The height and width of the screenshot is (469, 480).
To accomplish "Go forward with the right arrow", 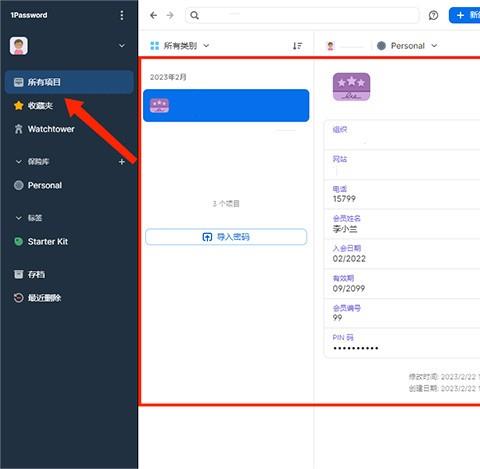I will coord(170,15).
